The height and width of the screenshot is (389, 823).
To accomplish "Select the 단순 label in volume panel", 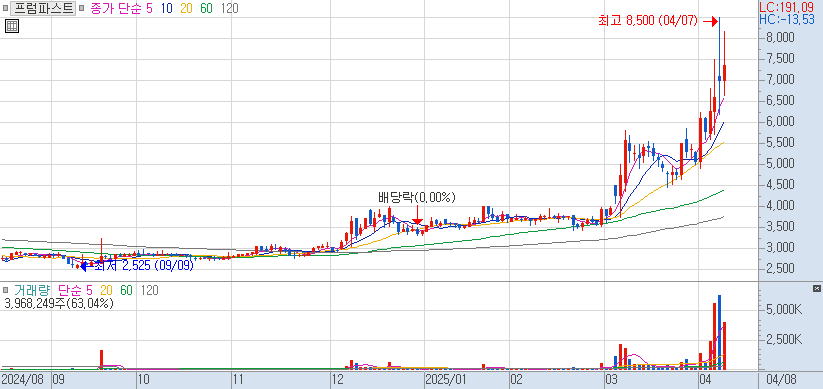I will (x=70, y=290).
